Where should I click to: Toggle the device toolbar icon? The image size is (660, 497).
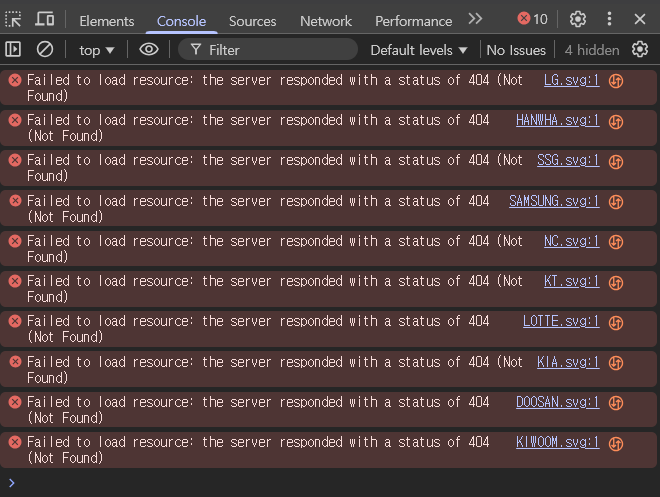[x=45, y=19]
